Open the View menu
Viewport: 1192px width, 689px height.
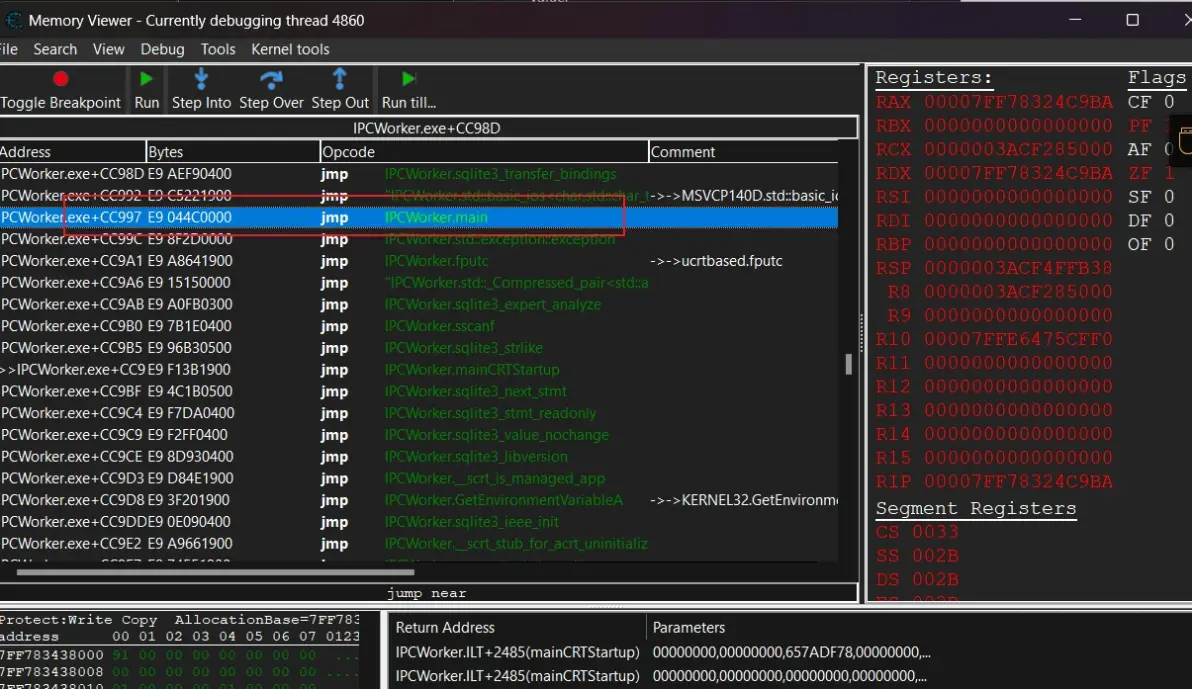109,49
